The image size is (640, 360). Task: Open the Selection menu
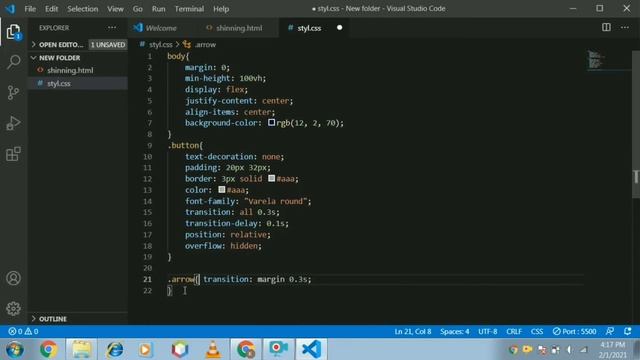point(82,9)
